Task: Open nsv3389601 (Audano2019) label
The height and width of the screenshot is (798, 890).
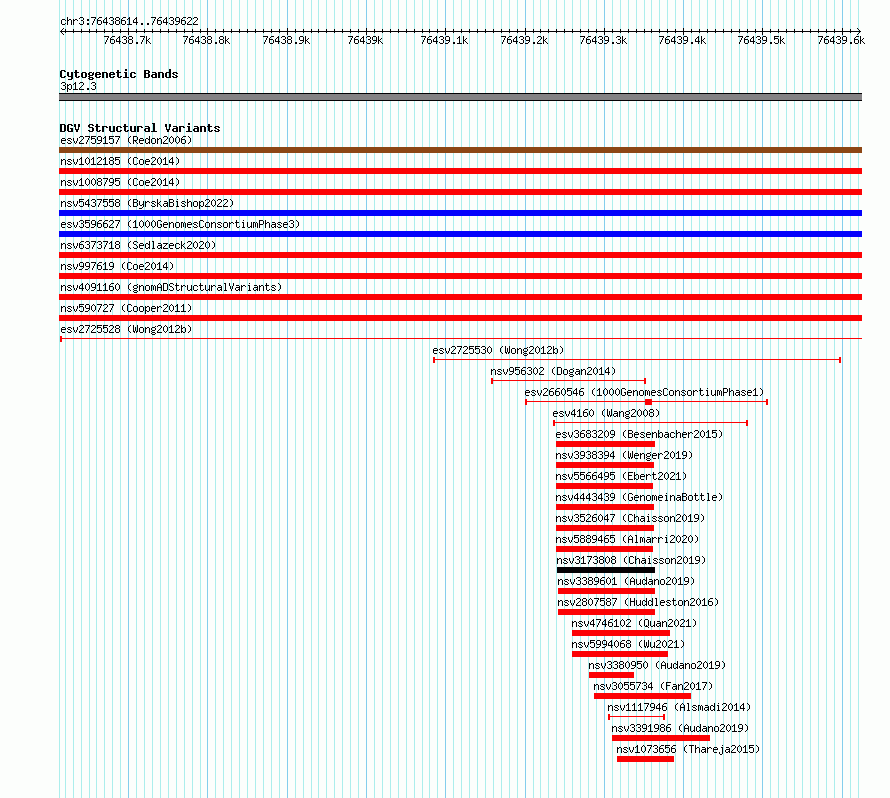Action: point(626,581)
